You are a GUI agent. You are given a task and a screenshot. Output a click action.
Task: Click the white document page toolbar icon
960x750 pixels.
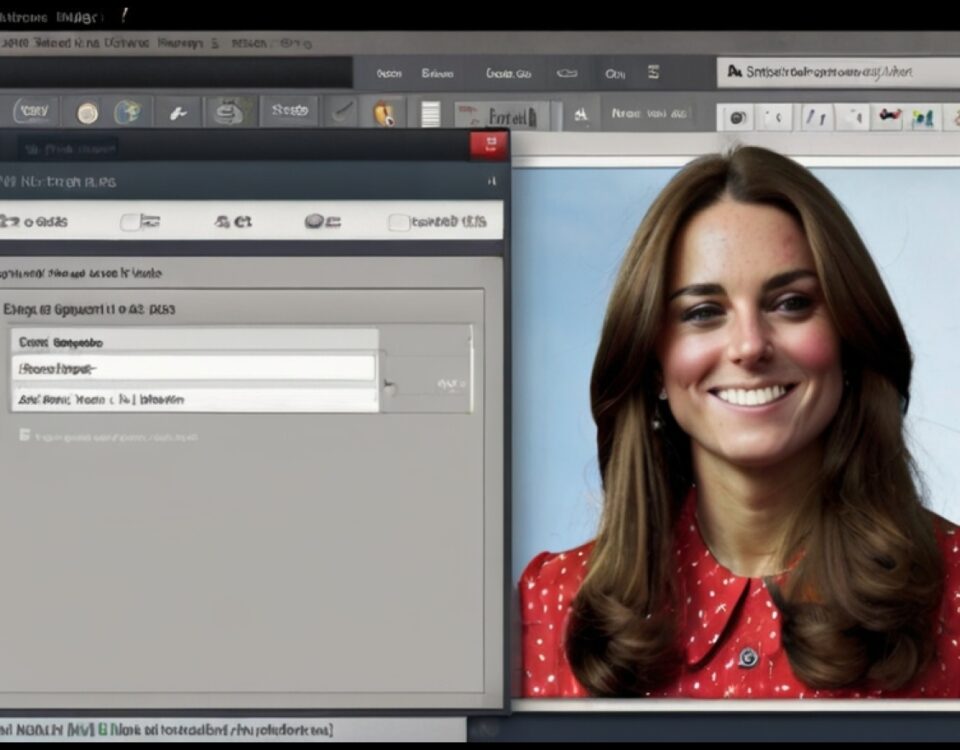[x=430, y=113]
